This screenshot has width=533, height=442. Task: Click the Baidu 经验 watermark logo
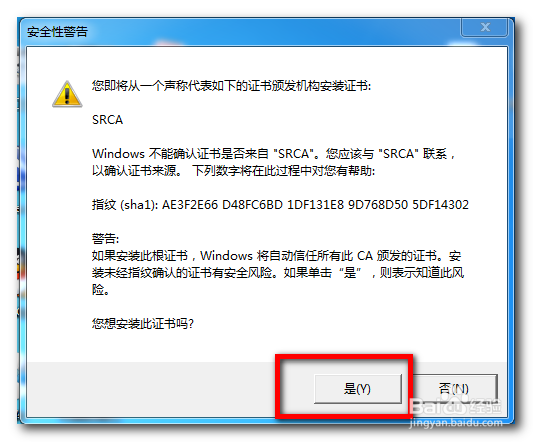(x=455, y=406)
